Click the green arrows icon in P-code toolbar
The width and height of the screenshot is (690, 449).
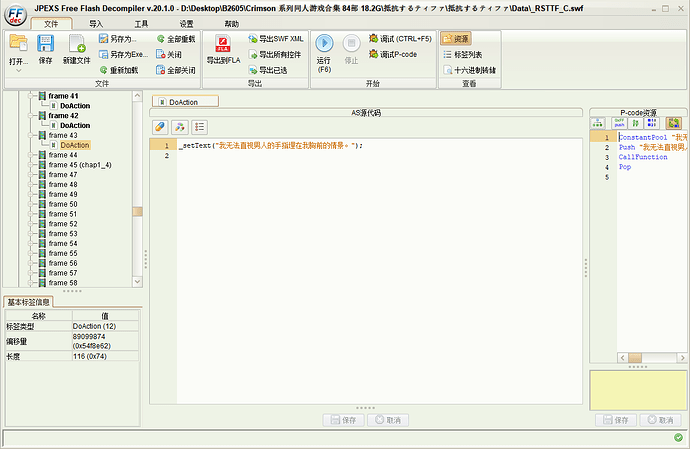click(635, 123)
